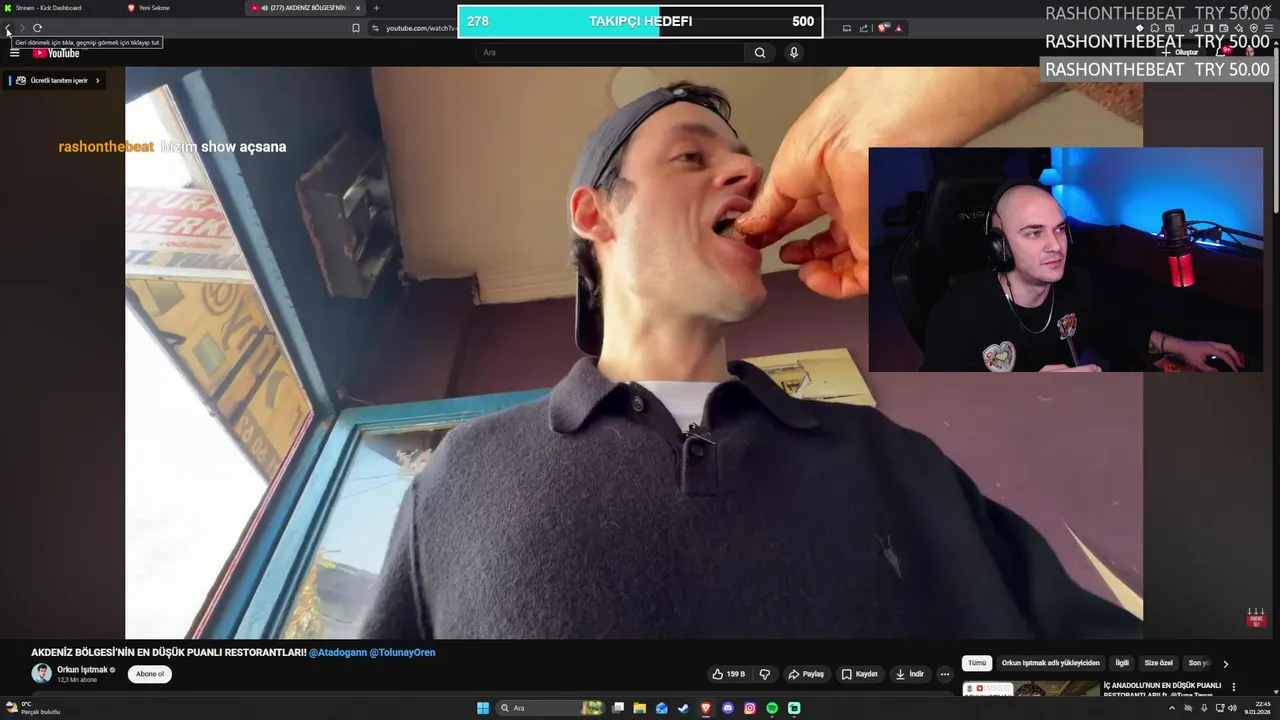Image resolution: width=1280 pixels, height=720 pixels.
Task: Click the Oluştur create button
Action: click(1181, 52)
